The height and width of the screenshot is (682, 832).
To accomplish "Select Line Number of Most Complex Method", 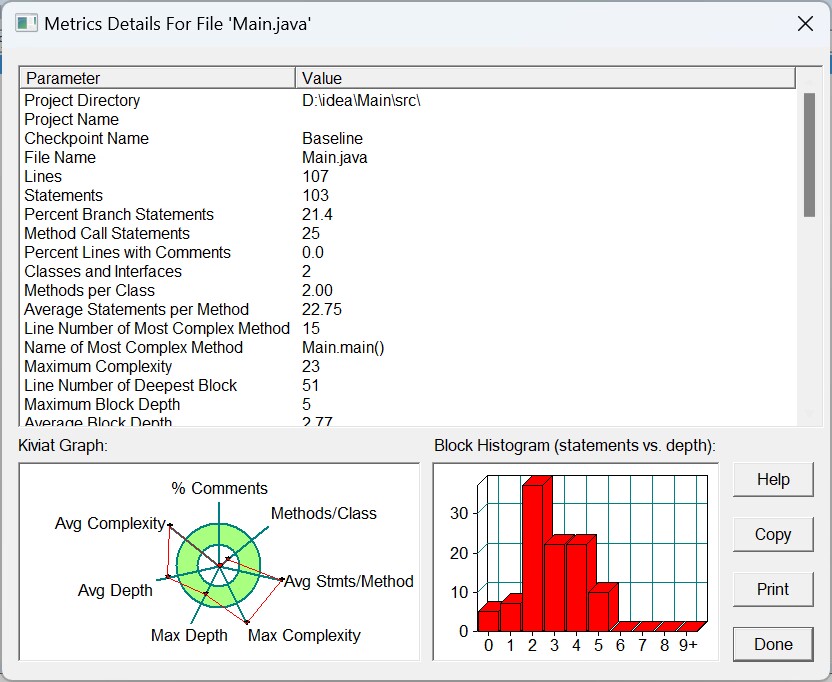I will tap(409, 329).
